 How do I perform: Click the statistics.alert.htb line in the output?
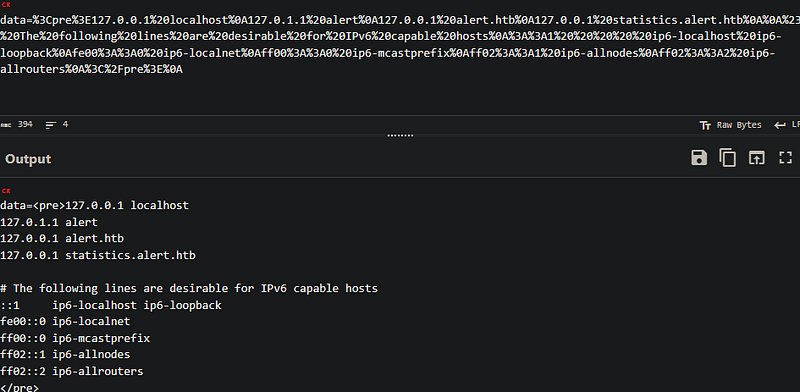click(98, 255)
